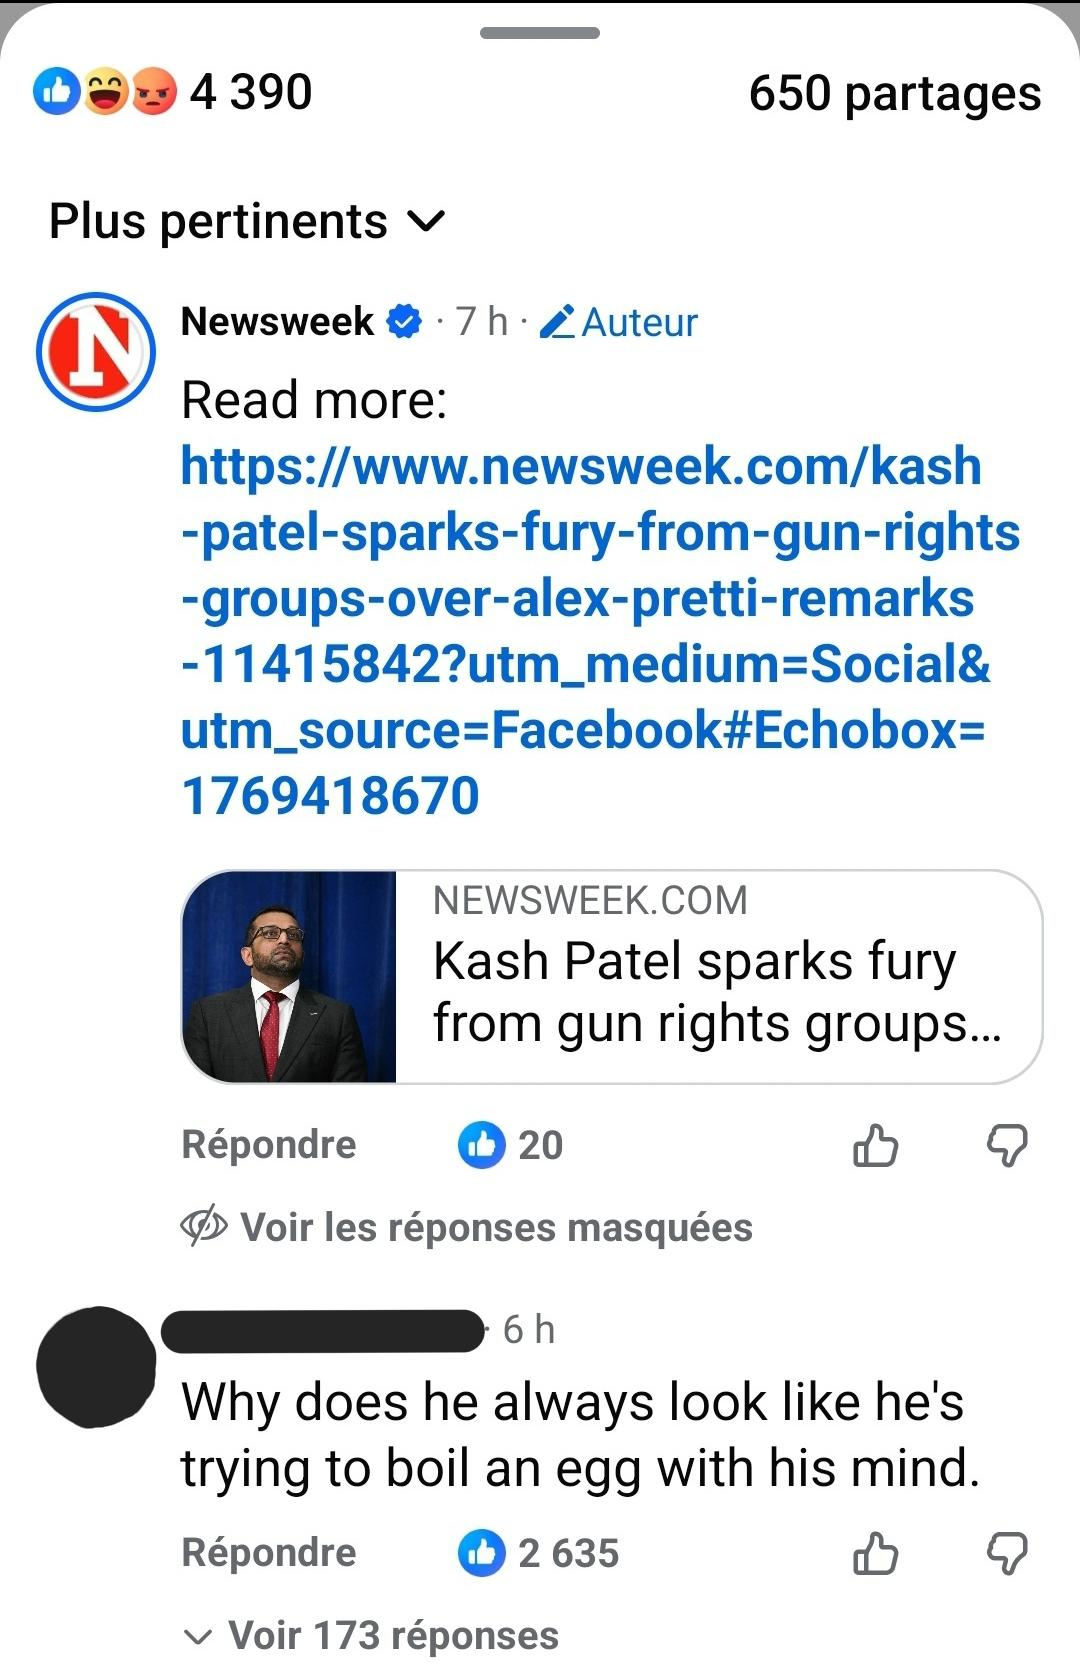
Task: Dislike the boil an egg comment
Action: [1006, 1554]
